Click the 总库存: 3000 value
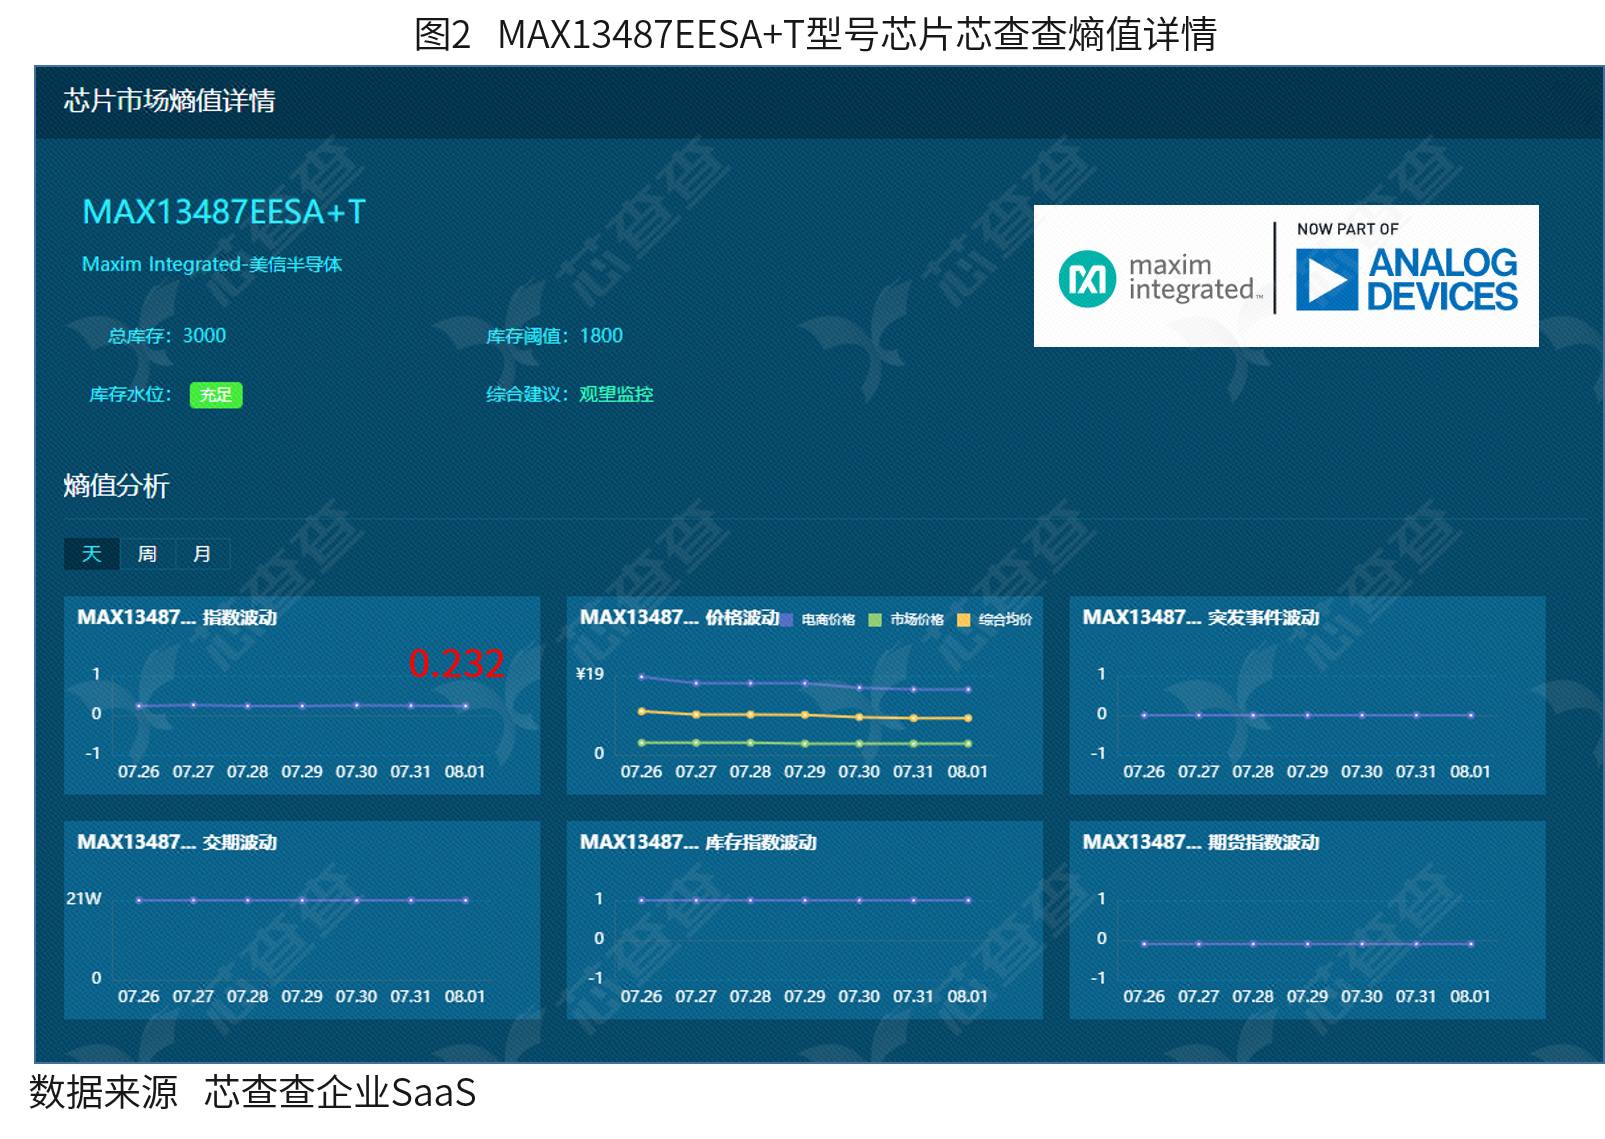This screenshot has height=1139, width=1605. coord(167,336)
